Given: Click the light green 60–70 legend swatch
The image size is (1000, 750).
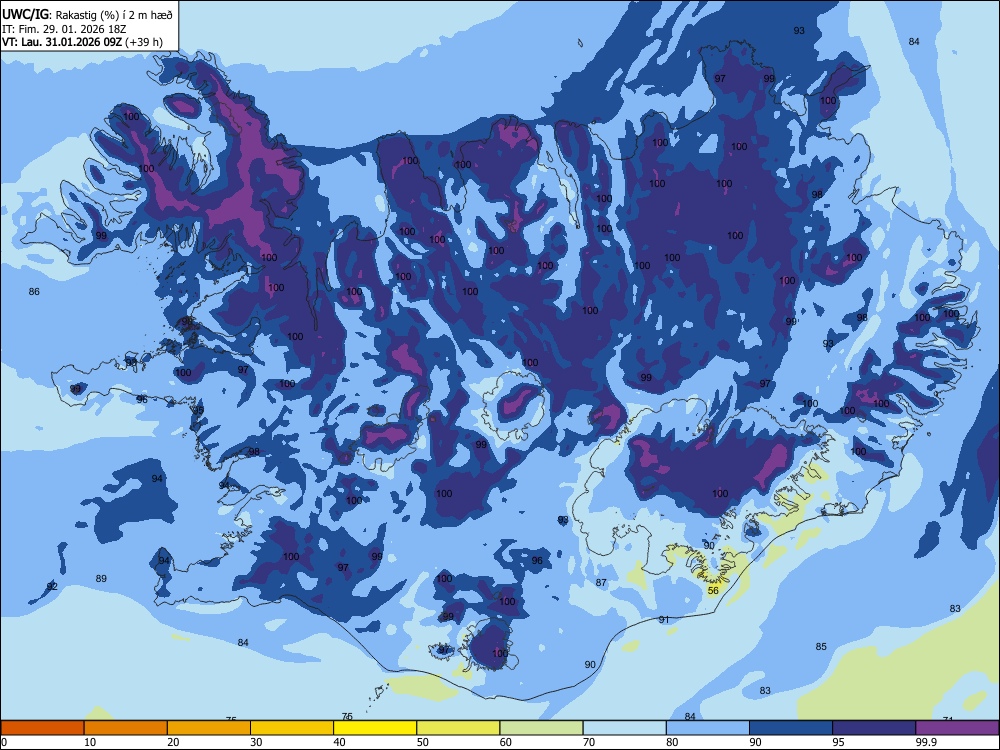Looking at the screenshot, I should tap(541, 728).
